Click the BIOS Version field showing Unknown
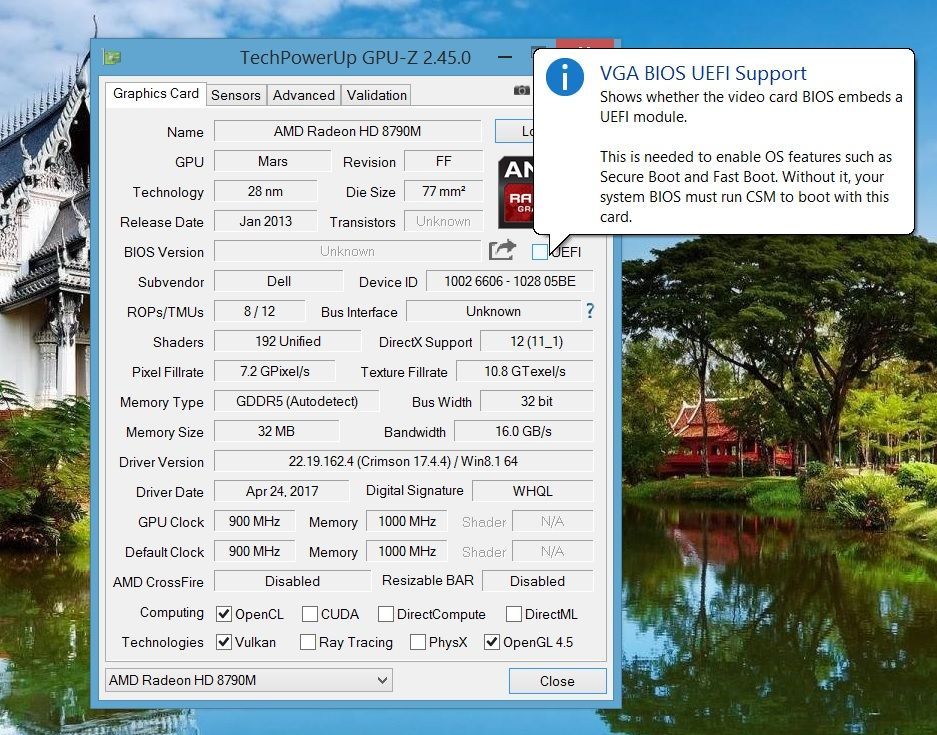The width and height of the screenshot is (937, 735). click(x=347, y=251)
